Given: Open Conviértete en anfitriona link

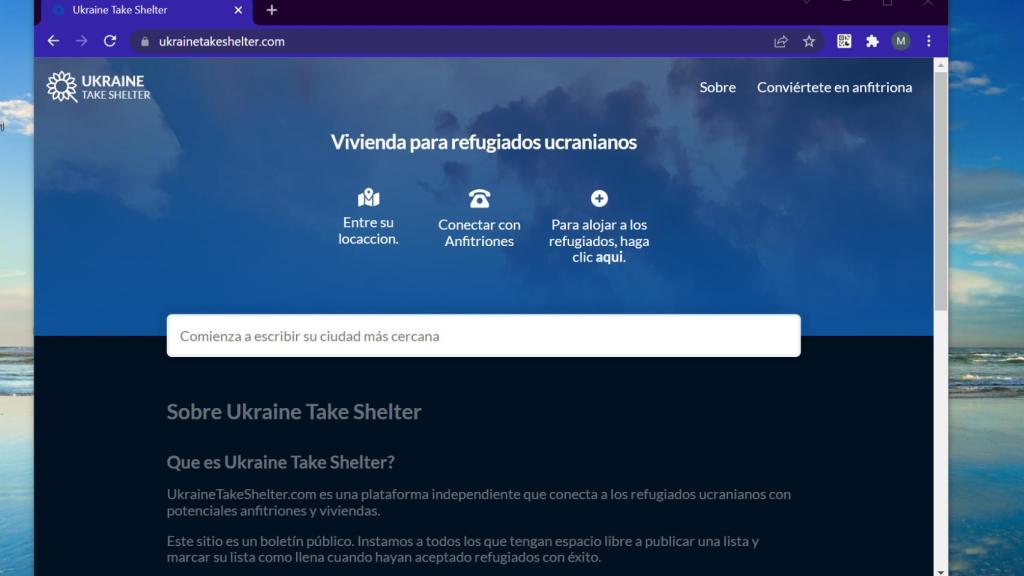Looking at the screenshot, I should click(x=834, y=87).
